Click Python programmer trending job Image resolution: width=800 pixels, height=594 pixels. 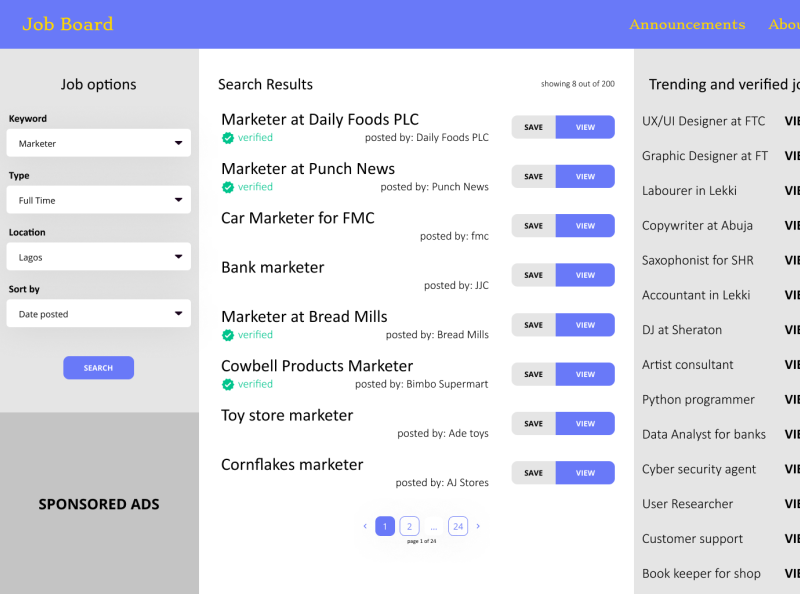698,400
